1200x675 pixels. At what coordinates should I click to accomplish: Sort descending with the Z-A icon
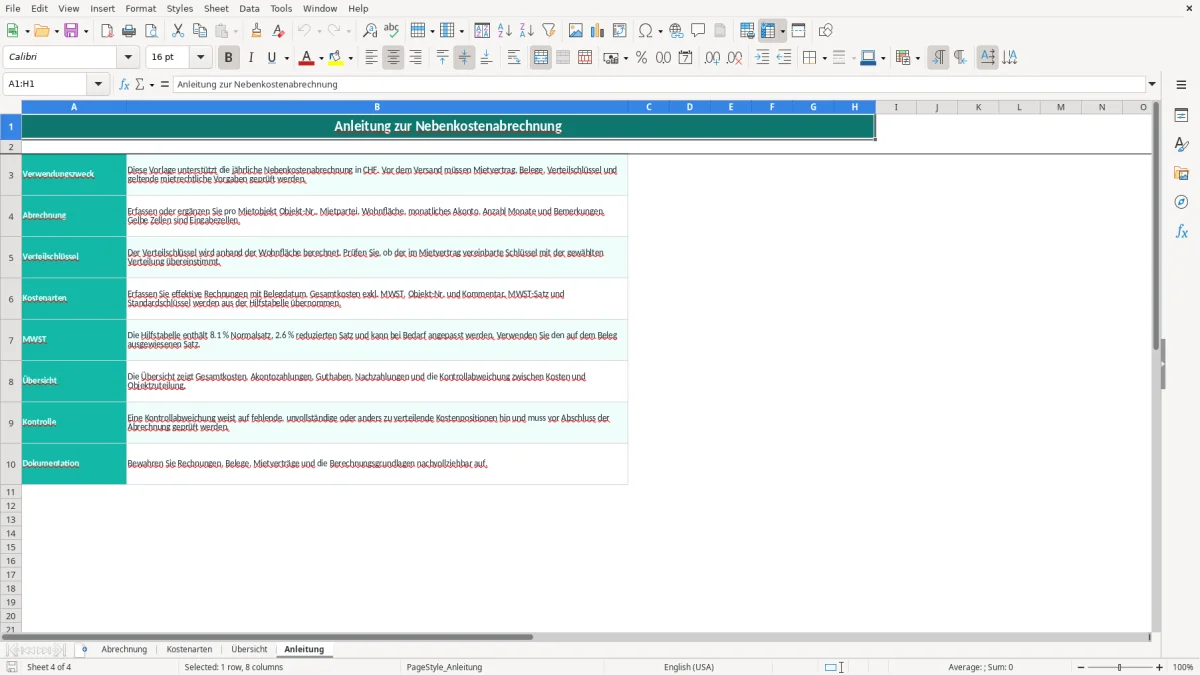[527, 31]
